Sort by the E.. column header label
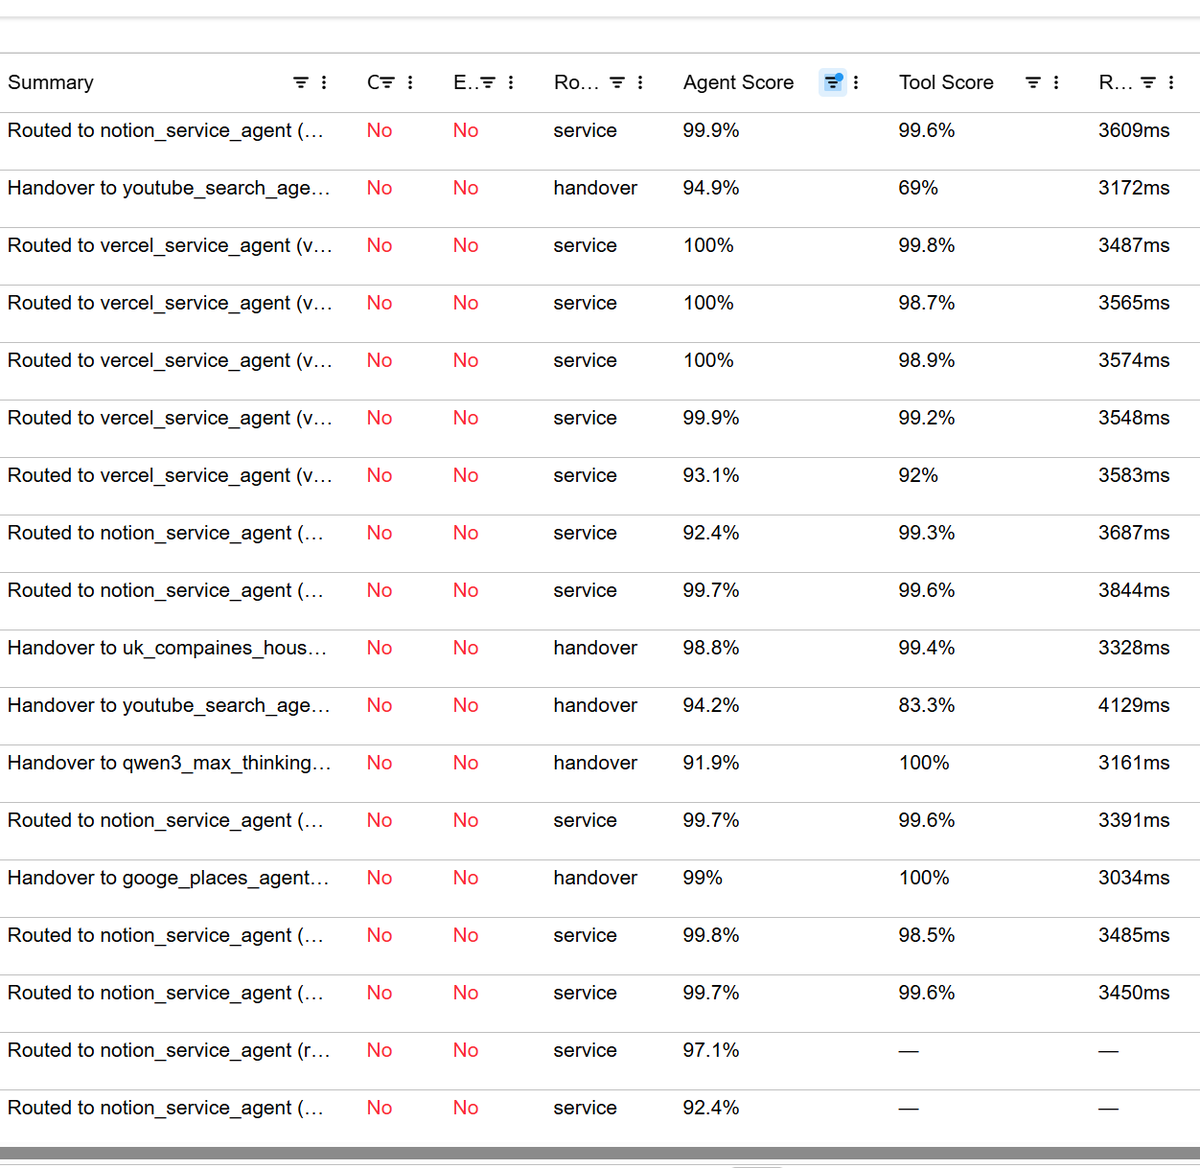The width and height of the screenshot is (1200, 1168). click(465, 83)
